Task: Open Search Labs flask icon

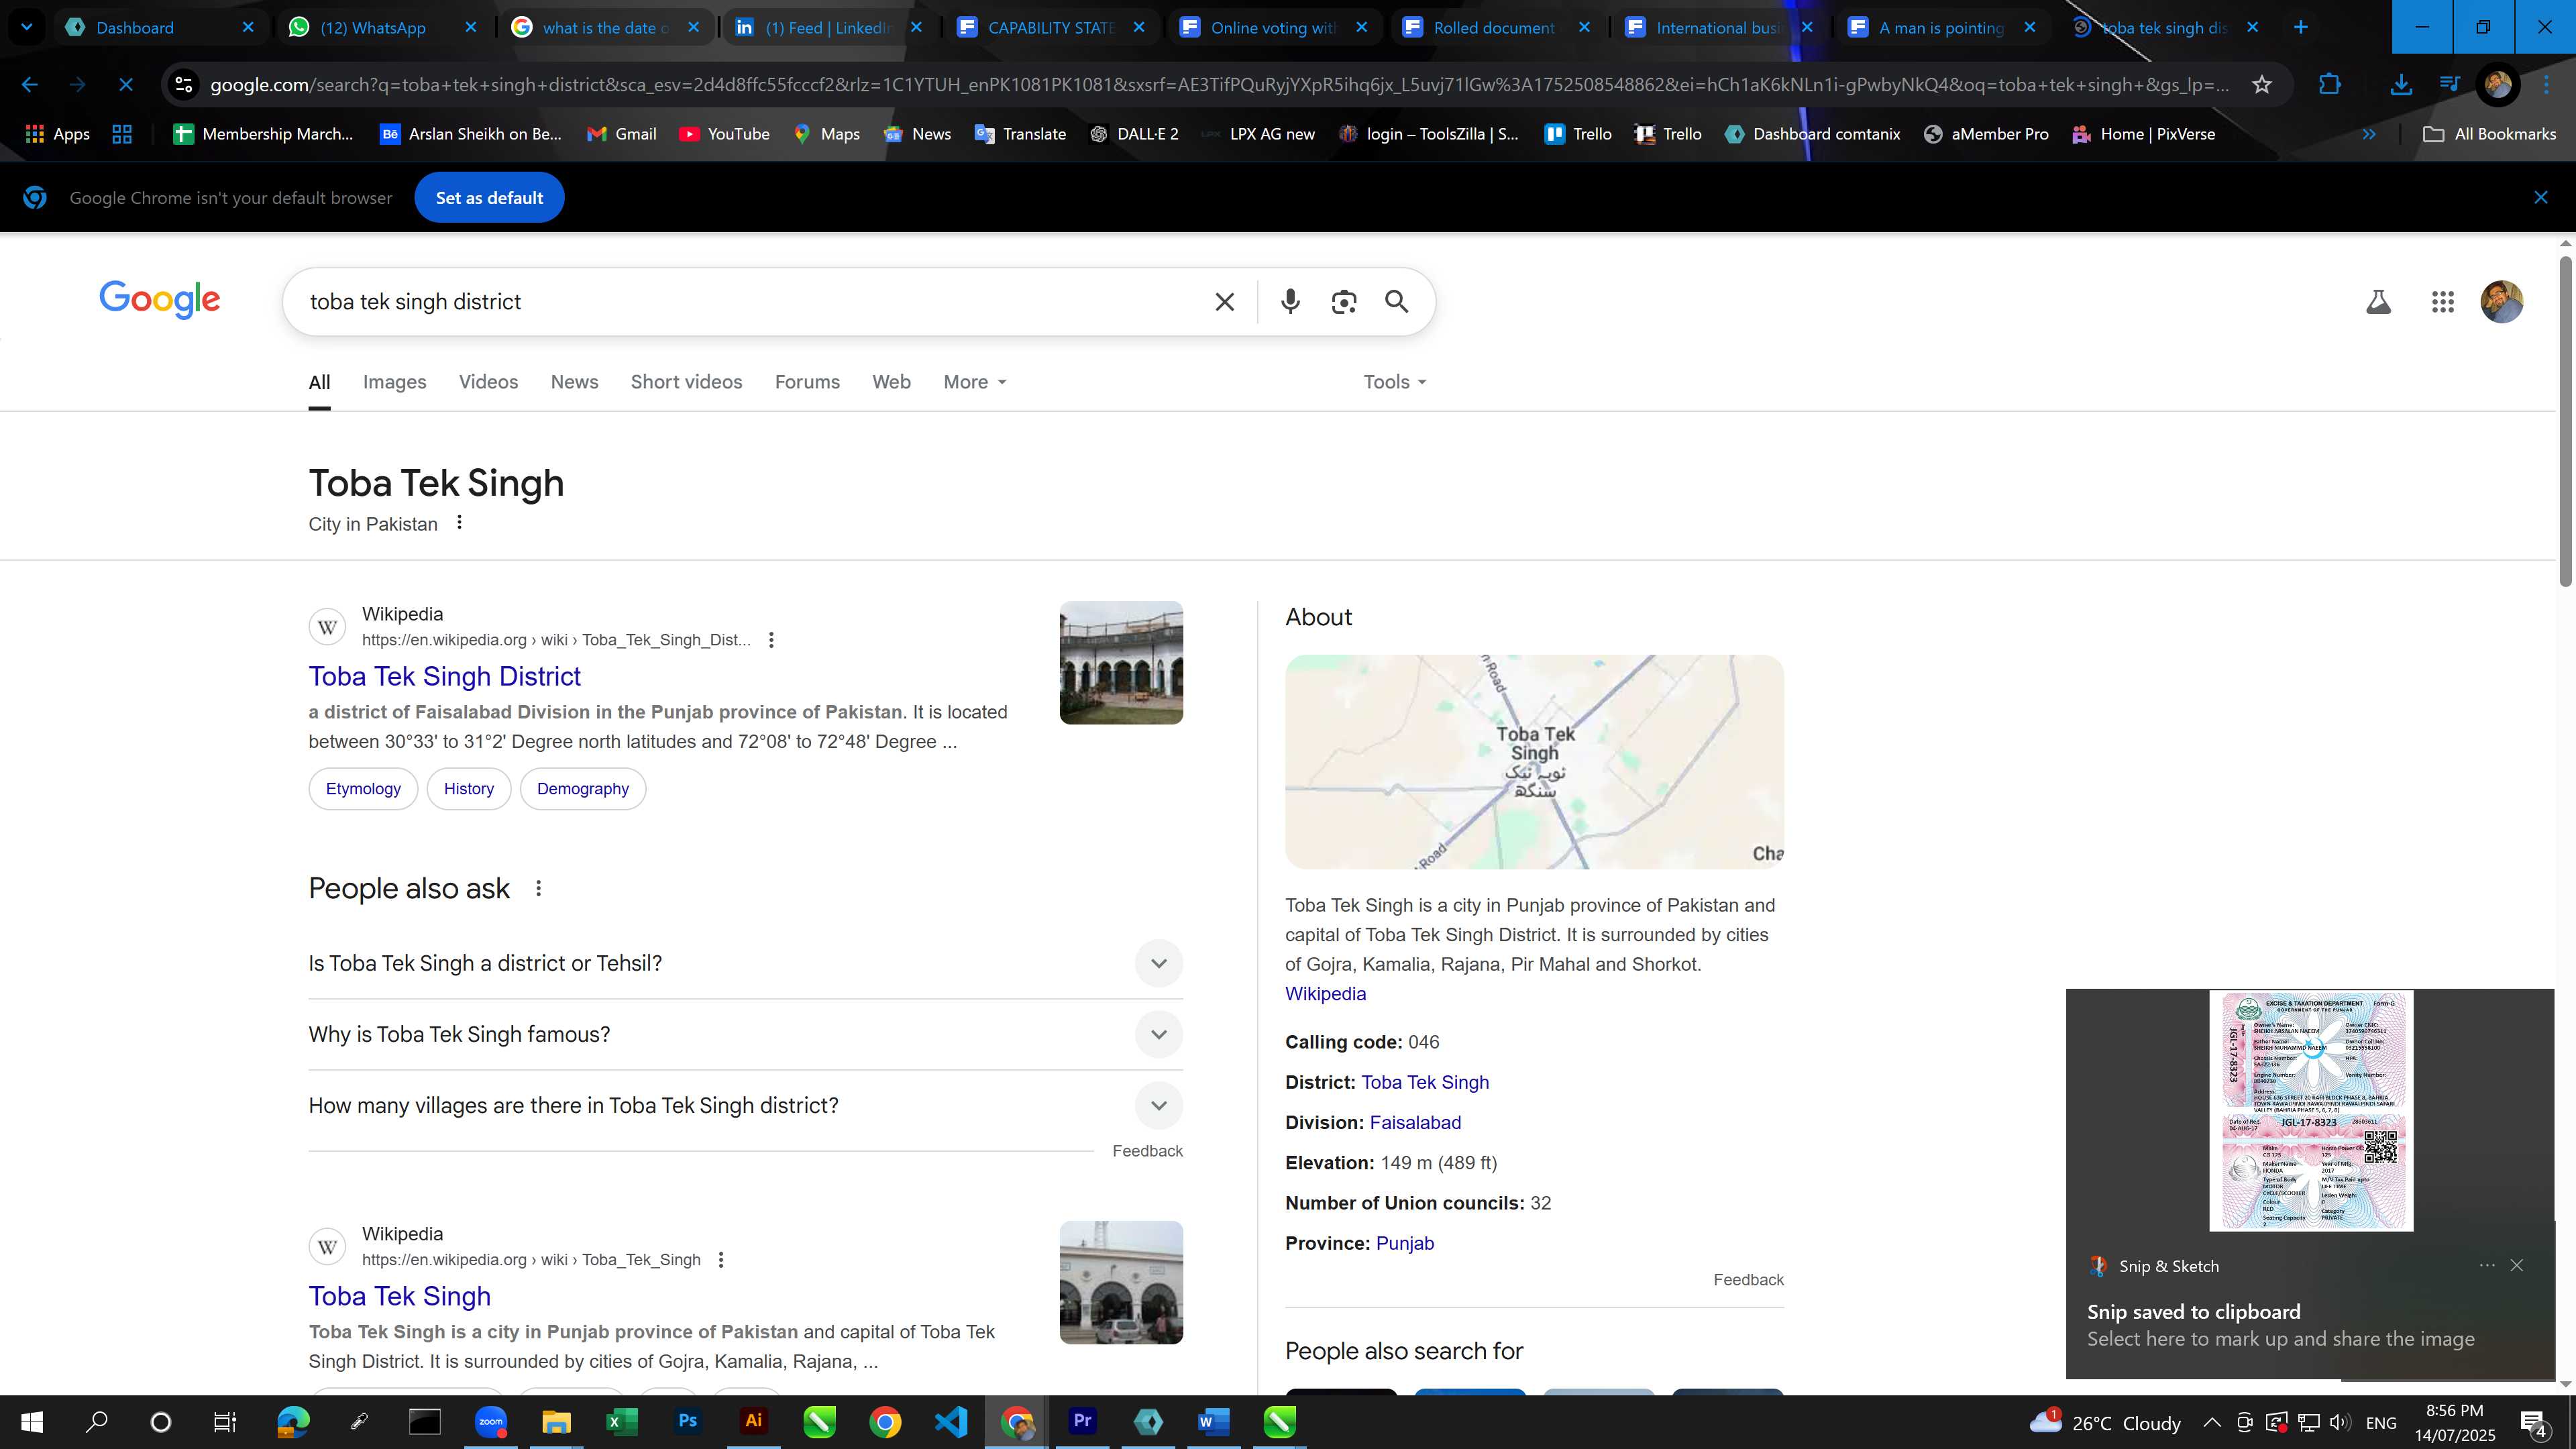Action: pyautogui.click(x=2378, y=301)
